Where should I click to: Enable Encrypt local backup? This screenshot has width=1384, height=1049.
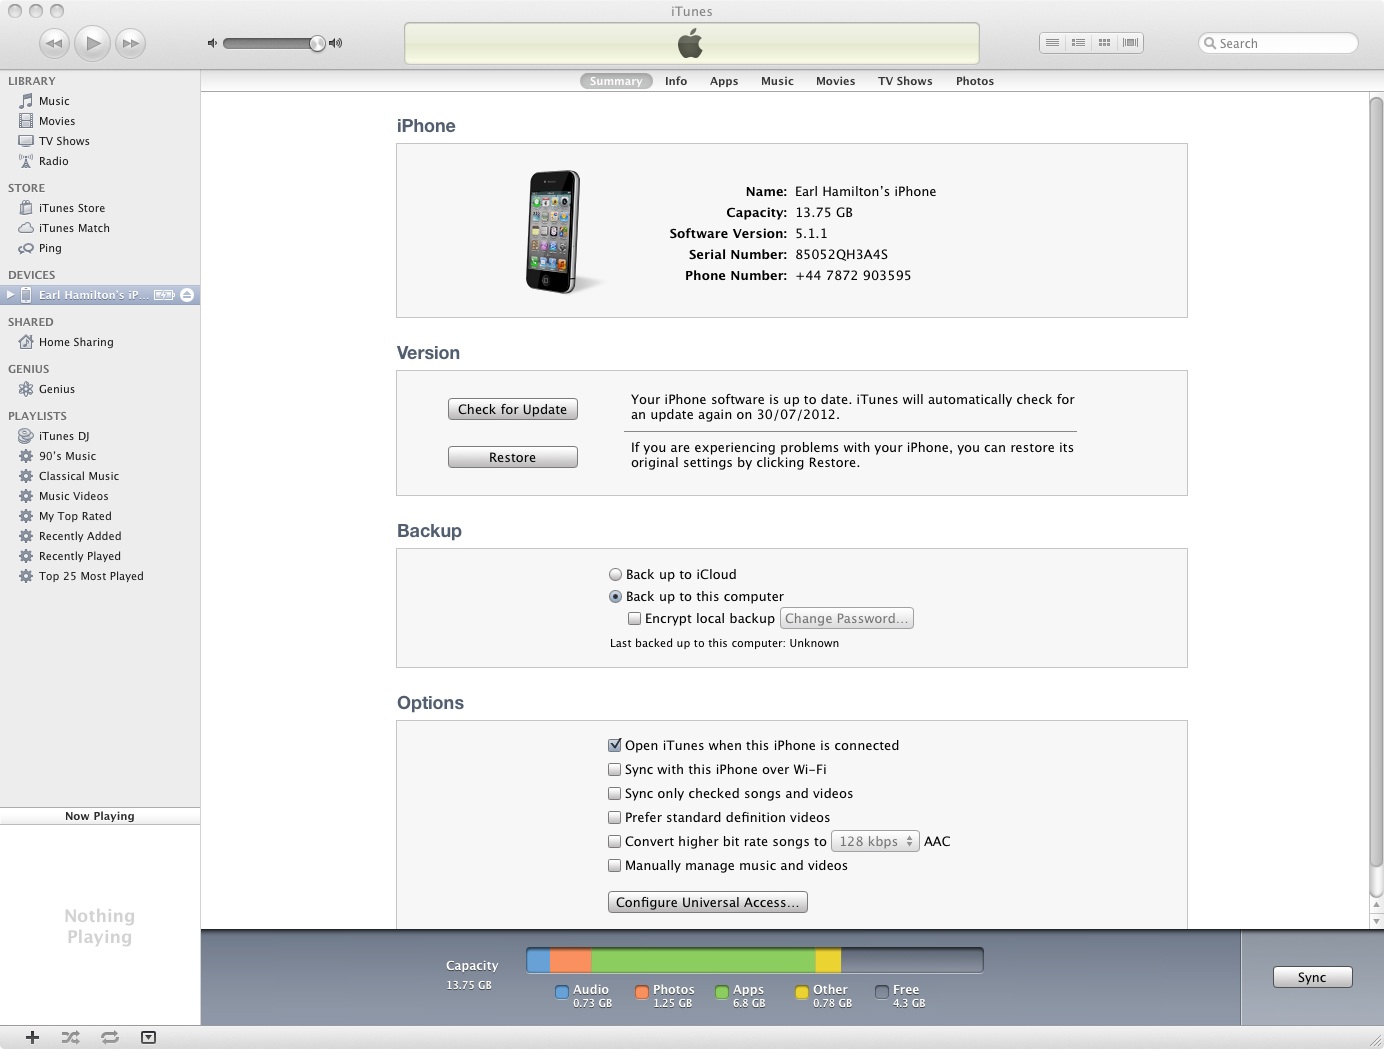coord(634,618)
